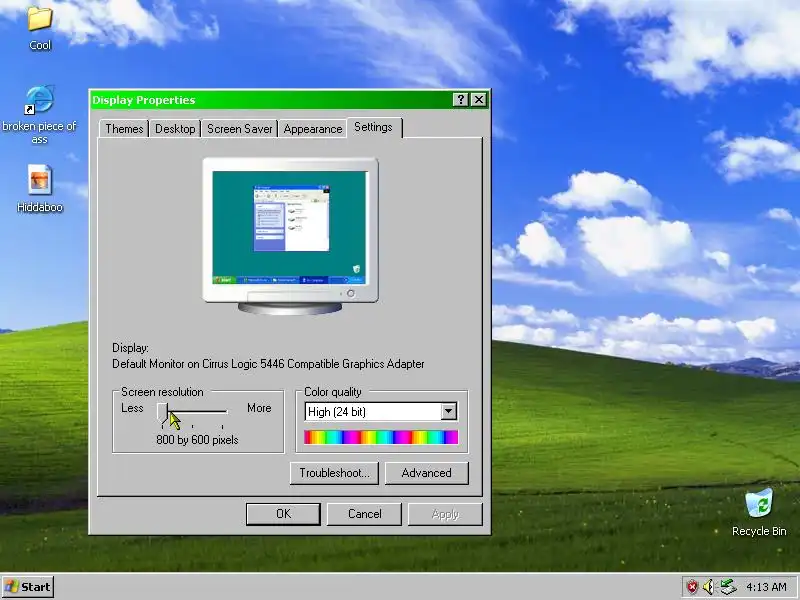Open Advanced display settings
The height and width of the screenshot is (600, 800).
tap(427, 473)
